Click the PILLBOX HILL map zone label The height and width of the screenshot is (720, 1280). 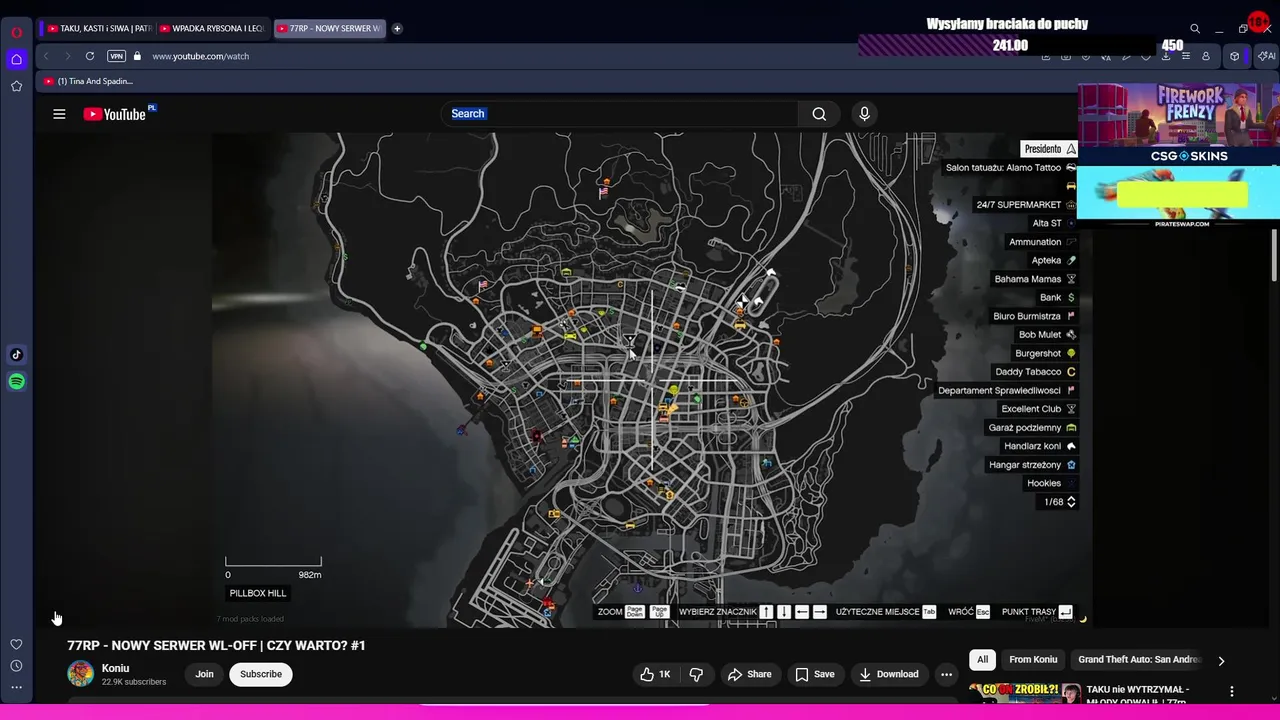(x=258, y=593)
